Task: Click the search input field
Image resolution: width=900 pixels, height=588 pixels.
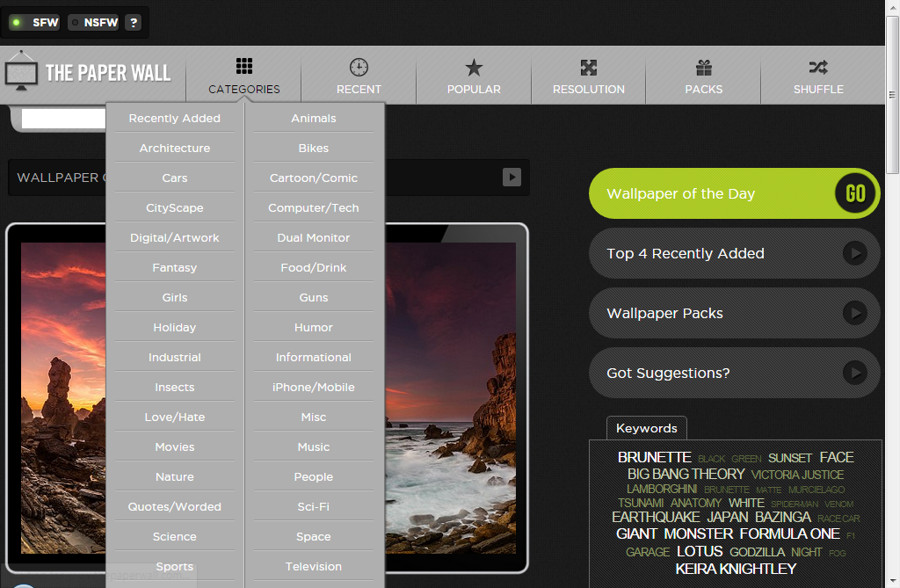Action: coord(63,118)
